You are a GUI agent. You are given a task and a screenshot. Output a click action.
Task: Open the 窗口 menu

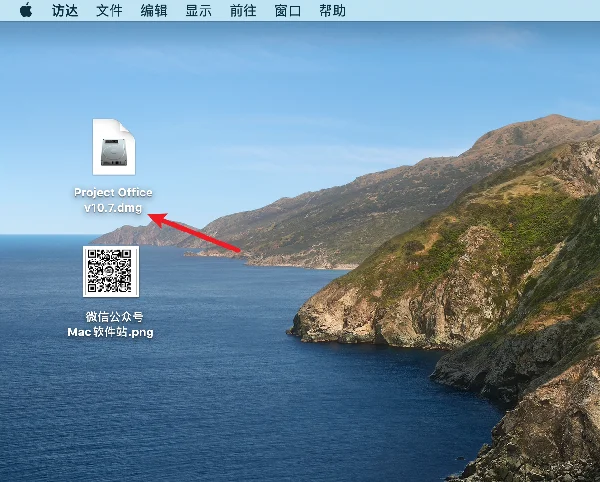pyautogui.click(x=288, y=10)
